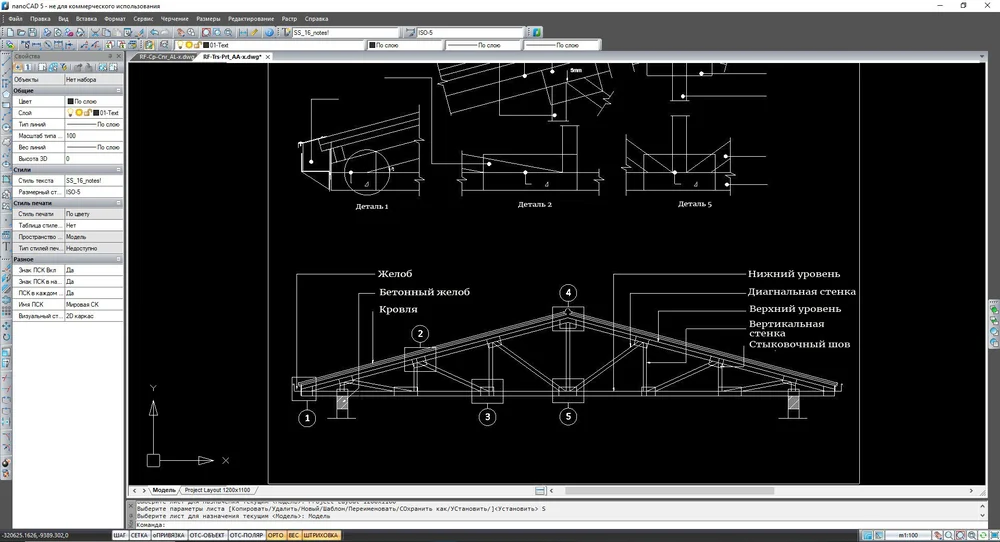This screenshot has width=1000, height=542.
Task: Click the Масштаб типа value 100
Action: pyautogui.click(x=94, y=136)
